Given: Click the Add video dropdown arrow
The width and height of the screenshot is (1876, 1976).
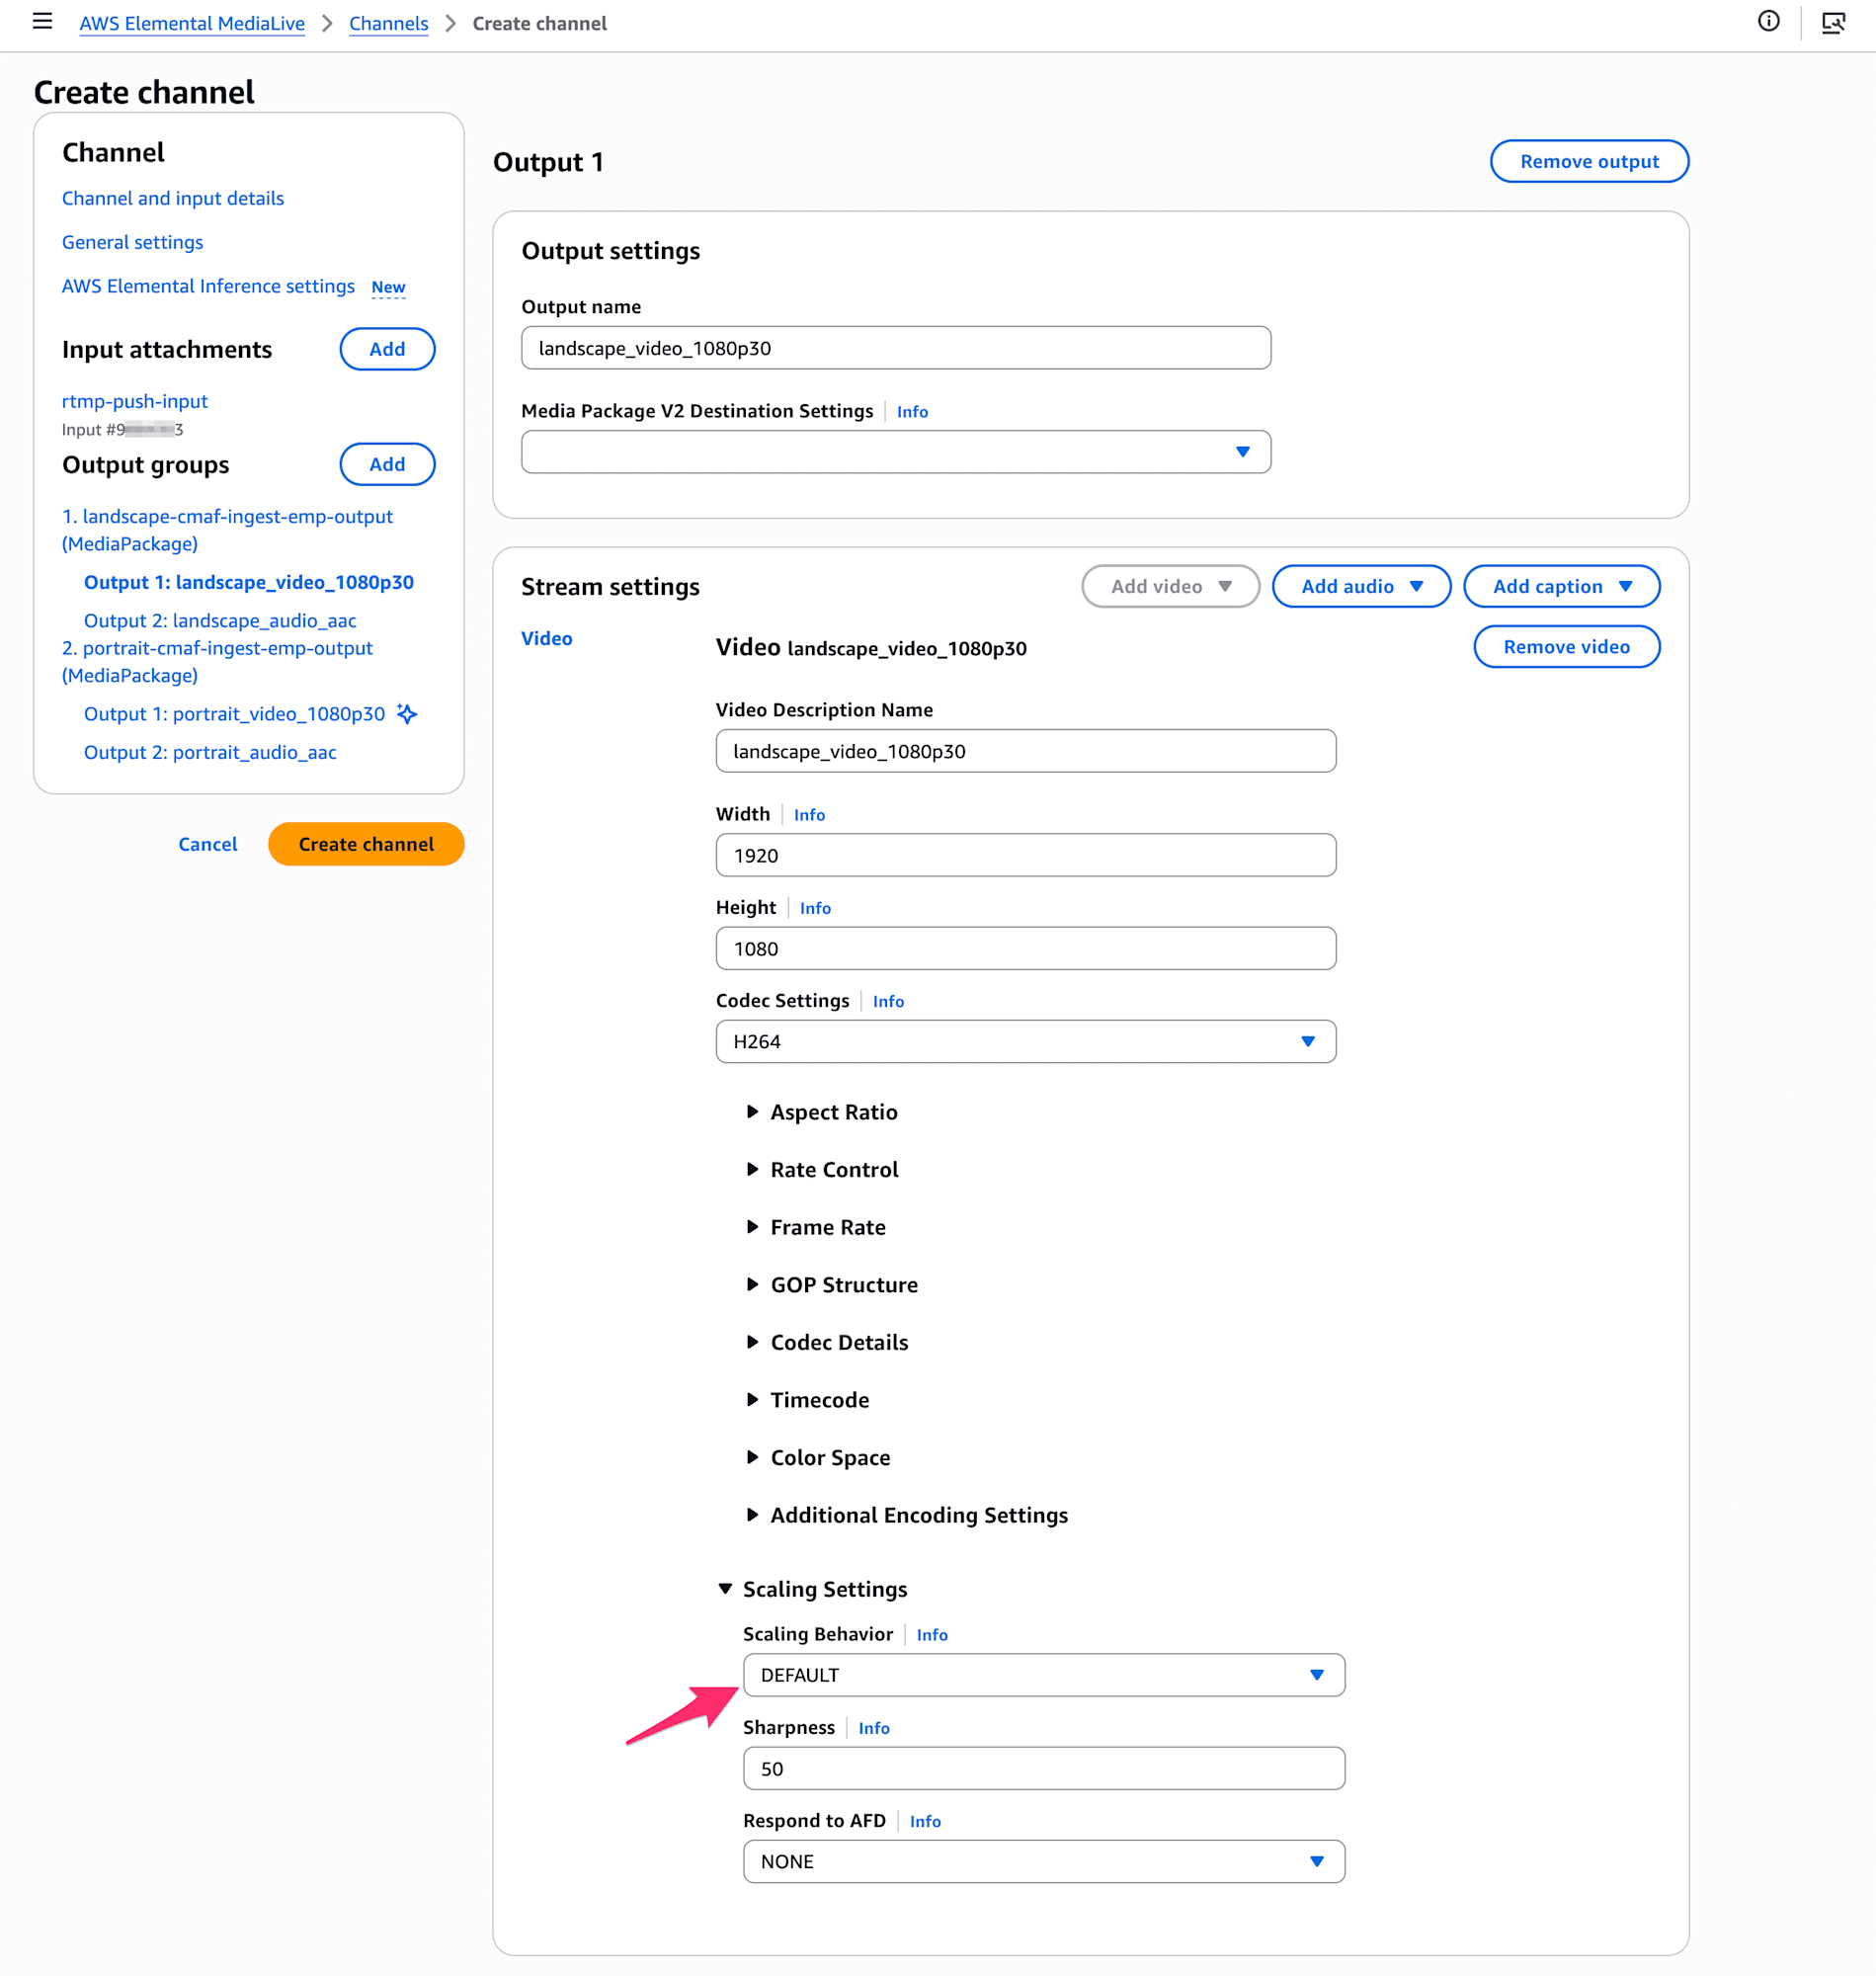Looking at the screenshot, I should coord(1225,587).
